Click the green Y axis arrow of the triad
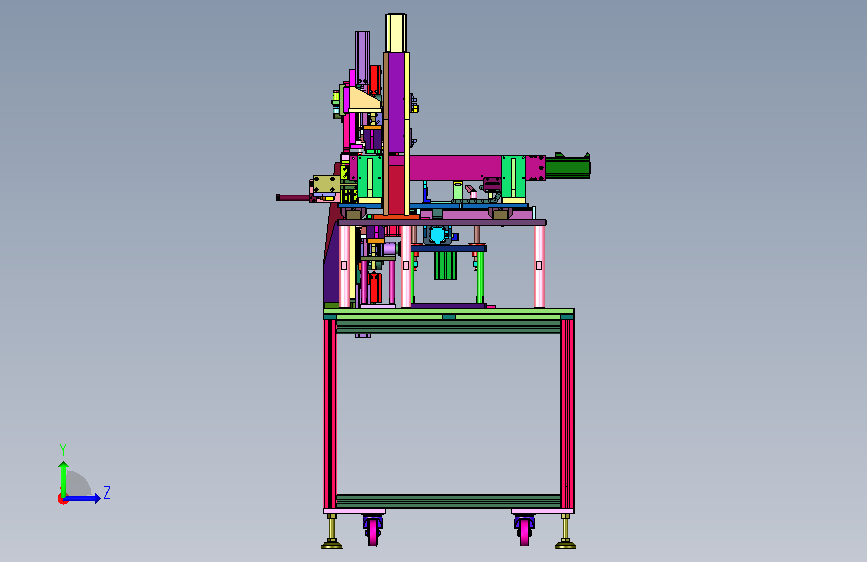 (64, 478)
